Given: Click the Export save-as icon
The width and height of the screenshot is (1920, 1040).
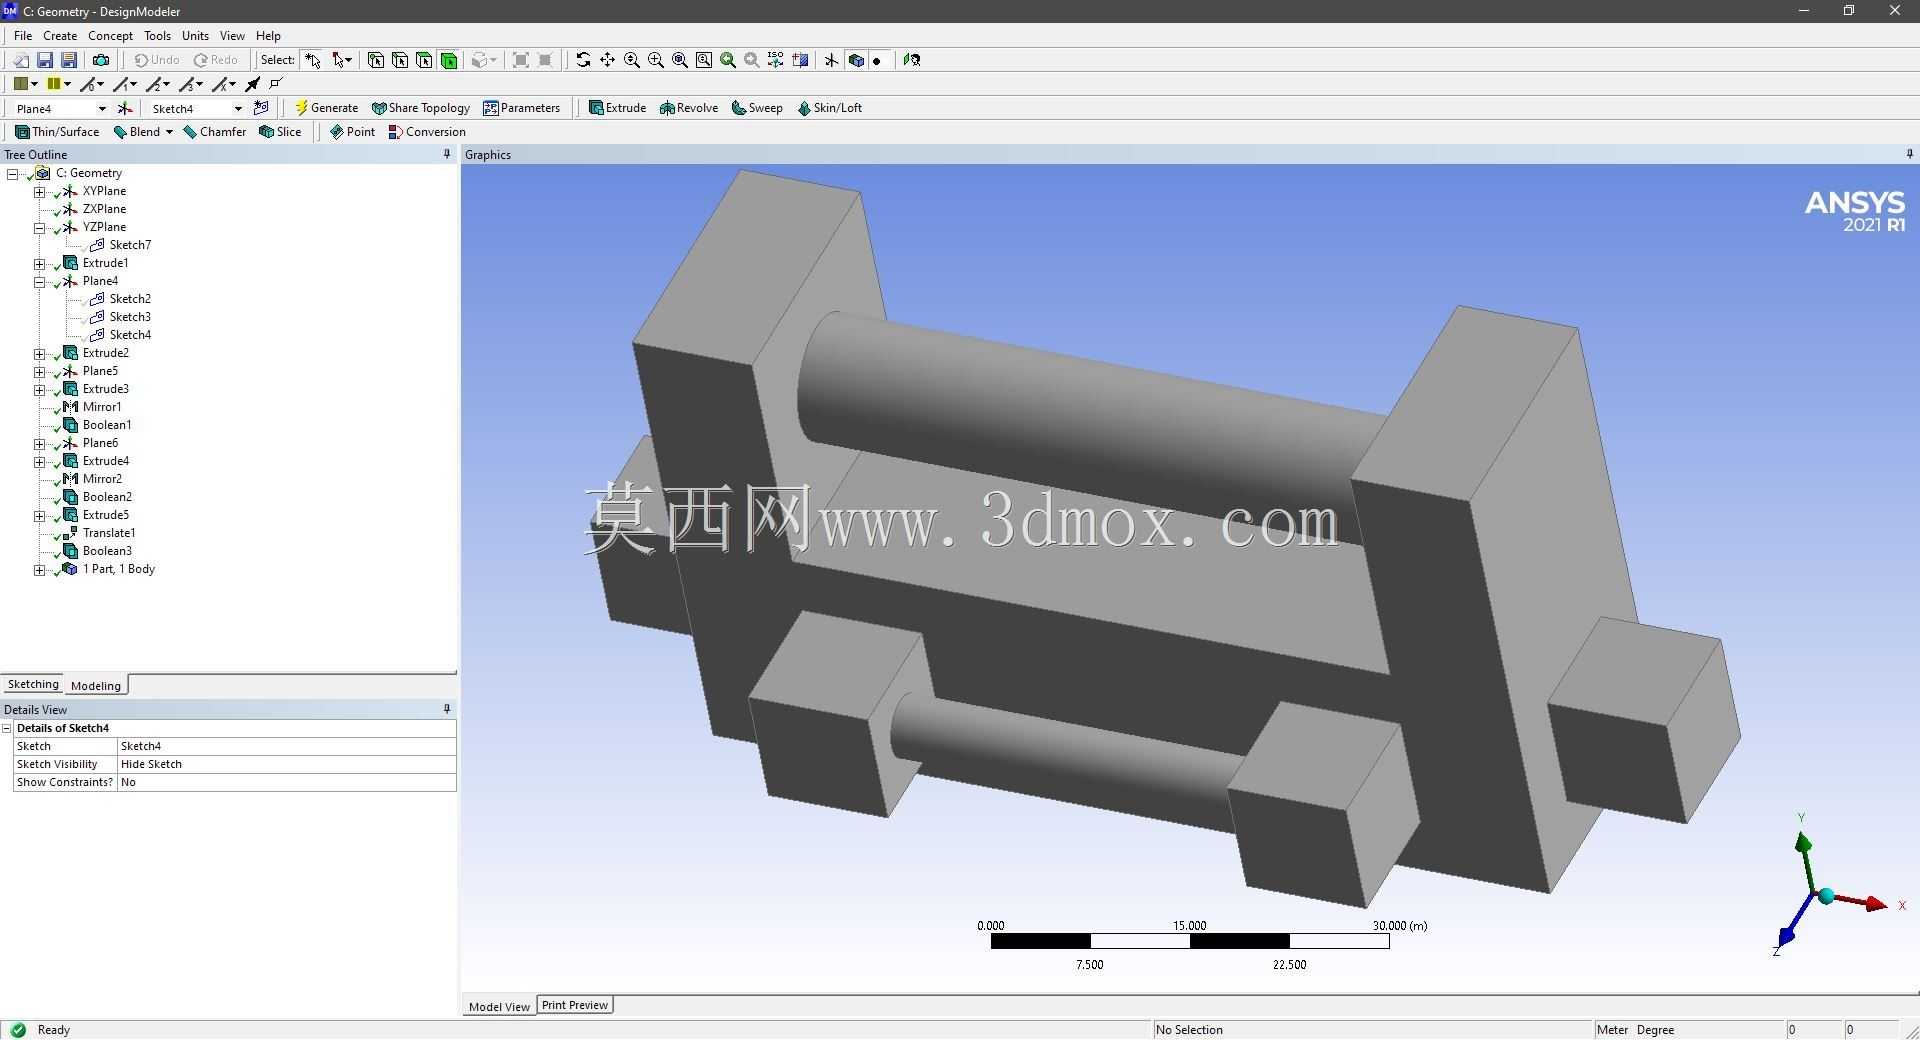Looking at the screenshot, I should [69, 60].
